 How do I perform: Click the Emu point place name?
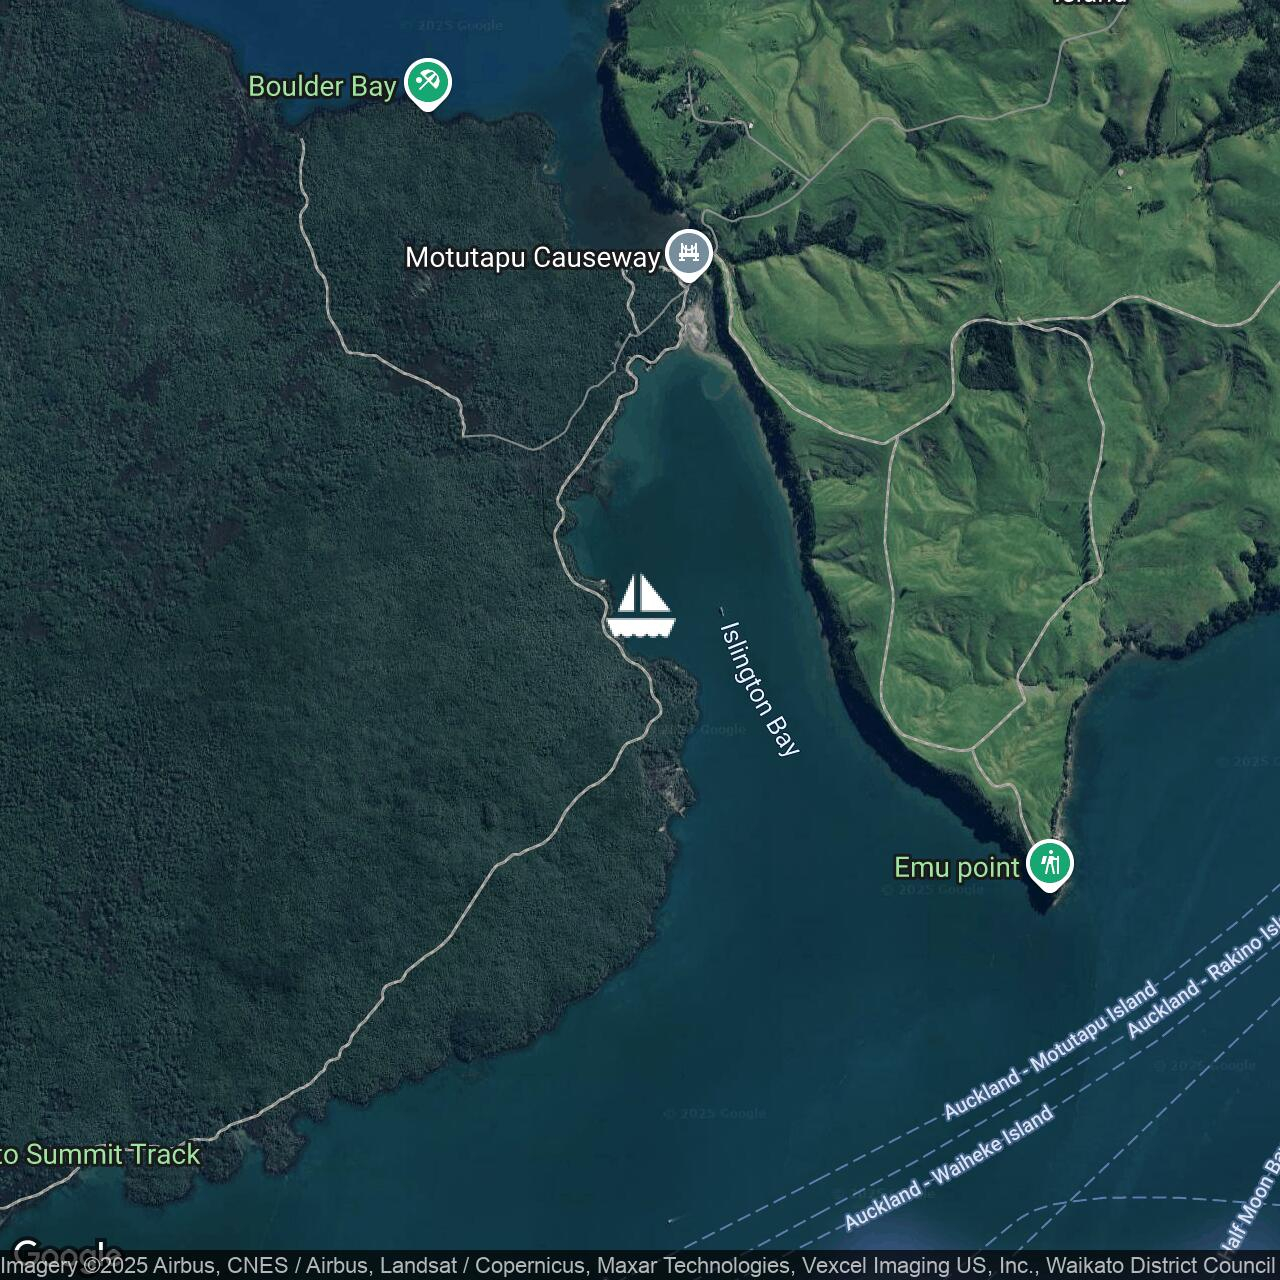coord(956,868)
